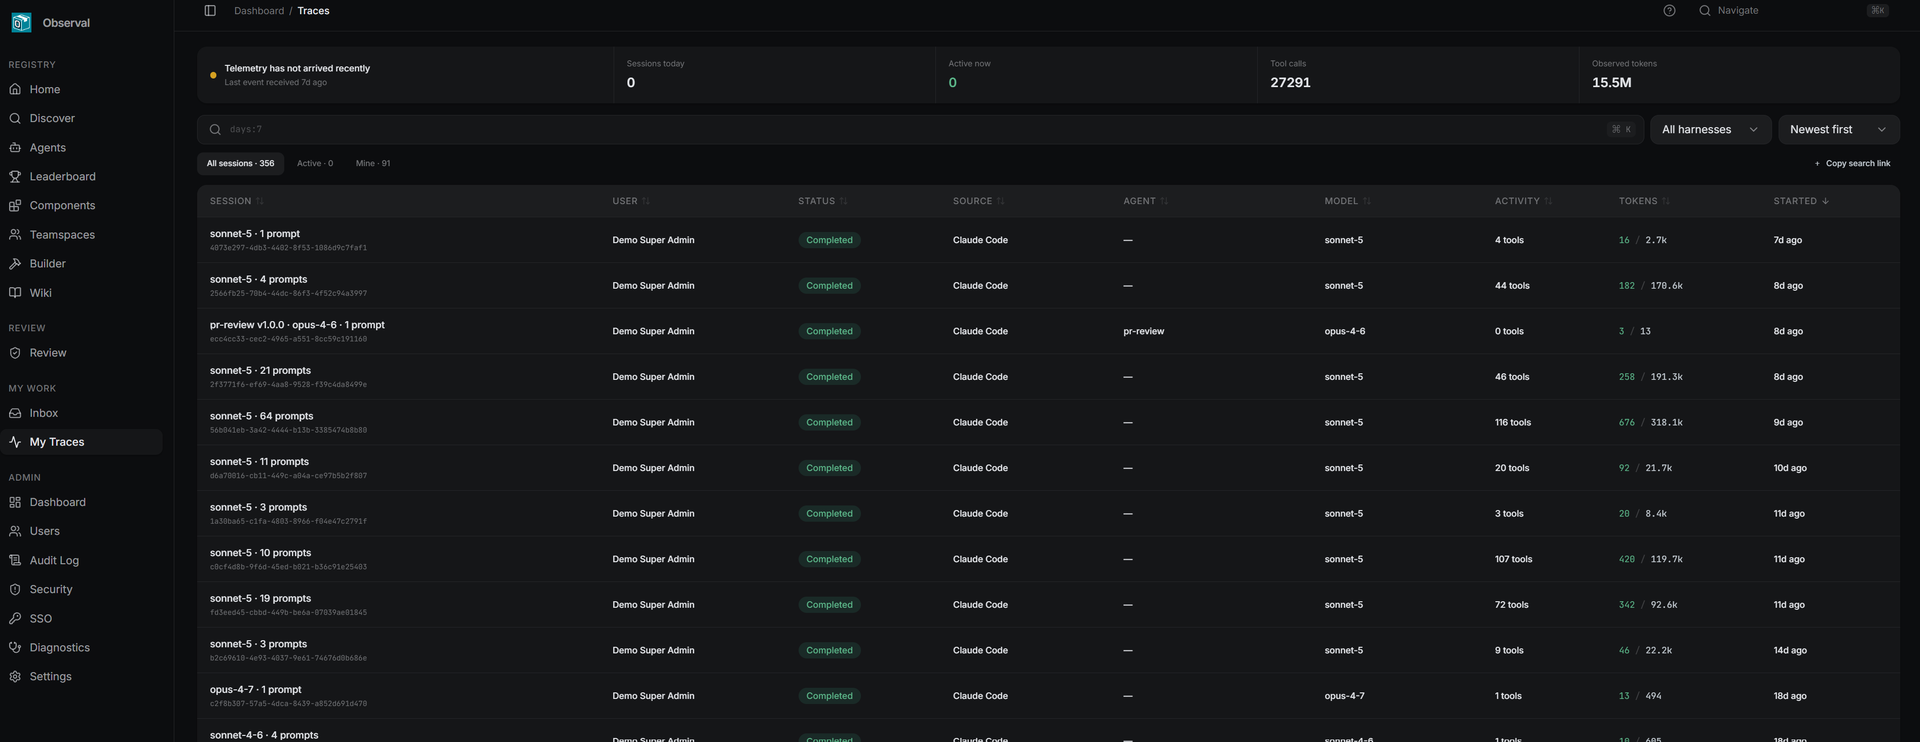
Task: Click the Inbox tray icon
Action: coord(15,413)
